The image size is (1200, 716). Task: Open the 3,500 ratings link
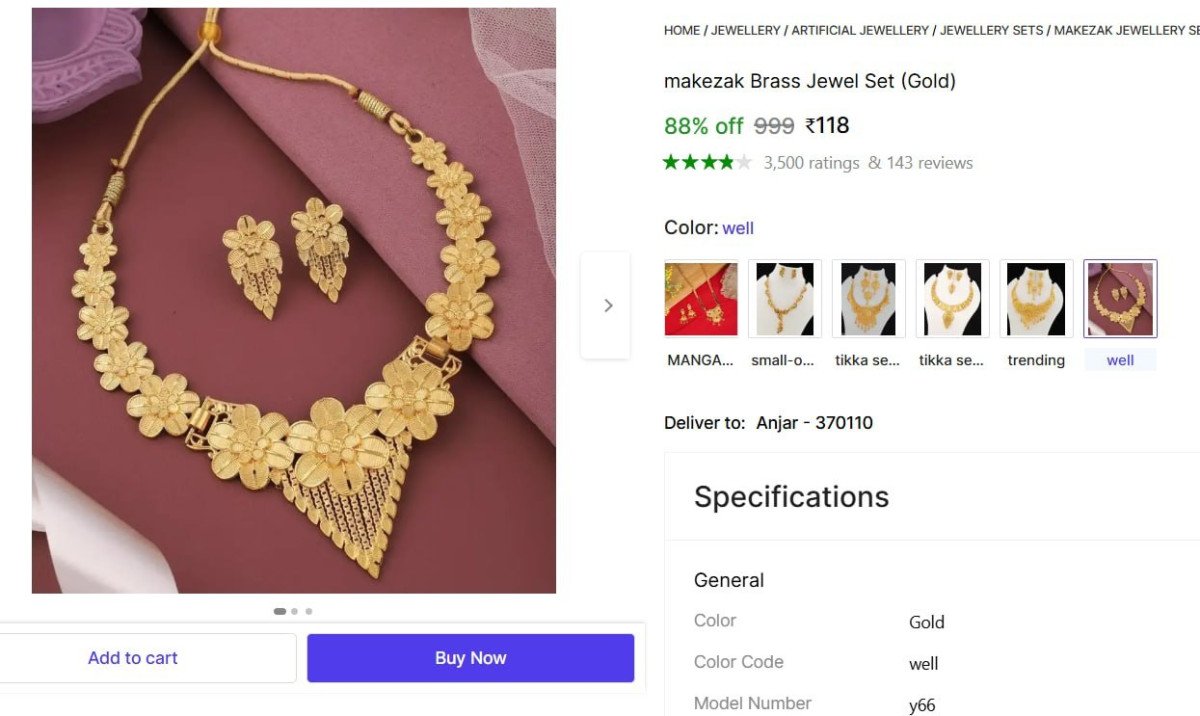point(811,163)
